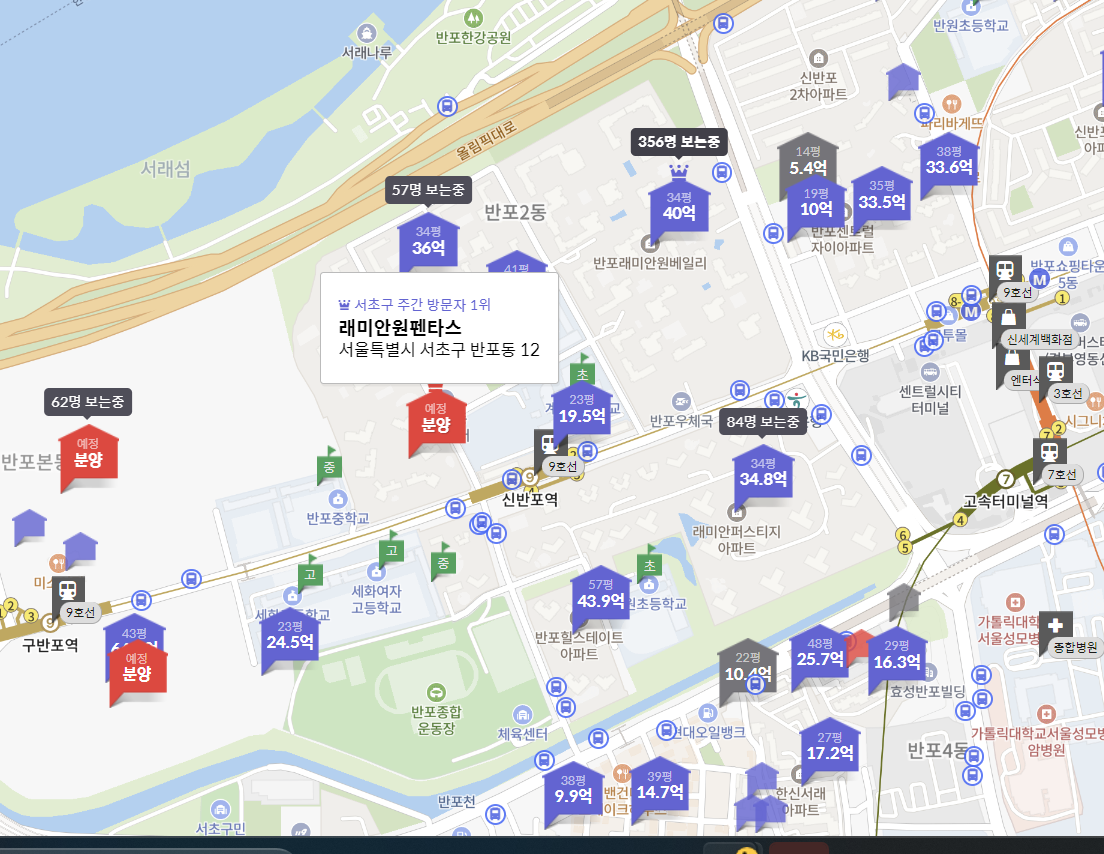Click the 23평 19.5억 price marker
Screen dimensions: 1104x854
tap(582, 410)
